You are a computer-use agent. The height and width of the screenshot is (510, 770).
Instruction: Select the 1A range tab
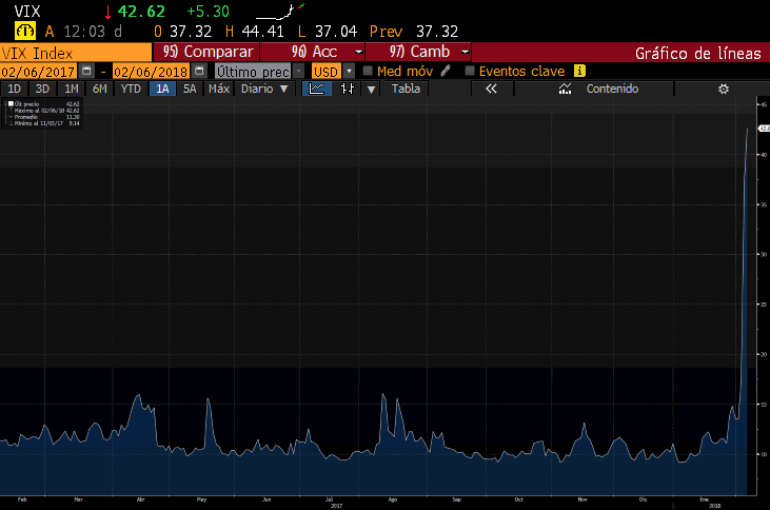(x=163, y=89)
